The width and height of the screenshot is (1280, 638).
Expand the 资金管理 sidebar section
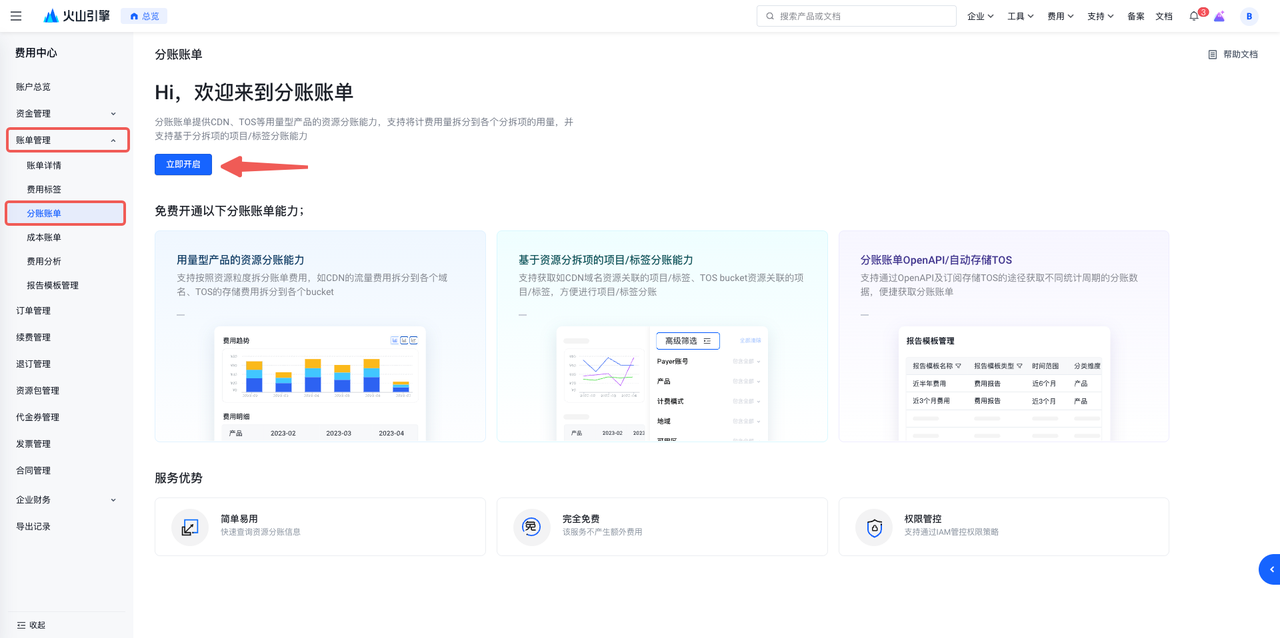coord(66,114)
